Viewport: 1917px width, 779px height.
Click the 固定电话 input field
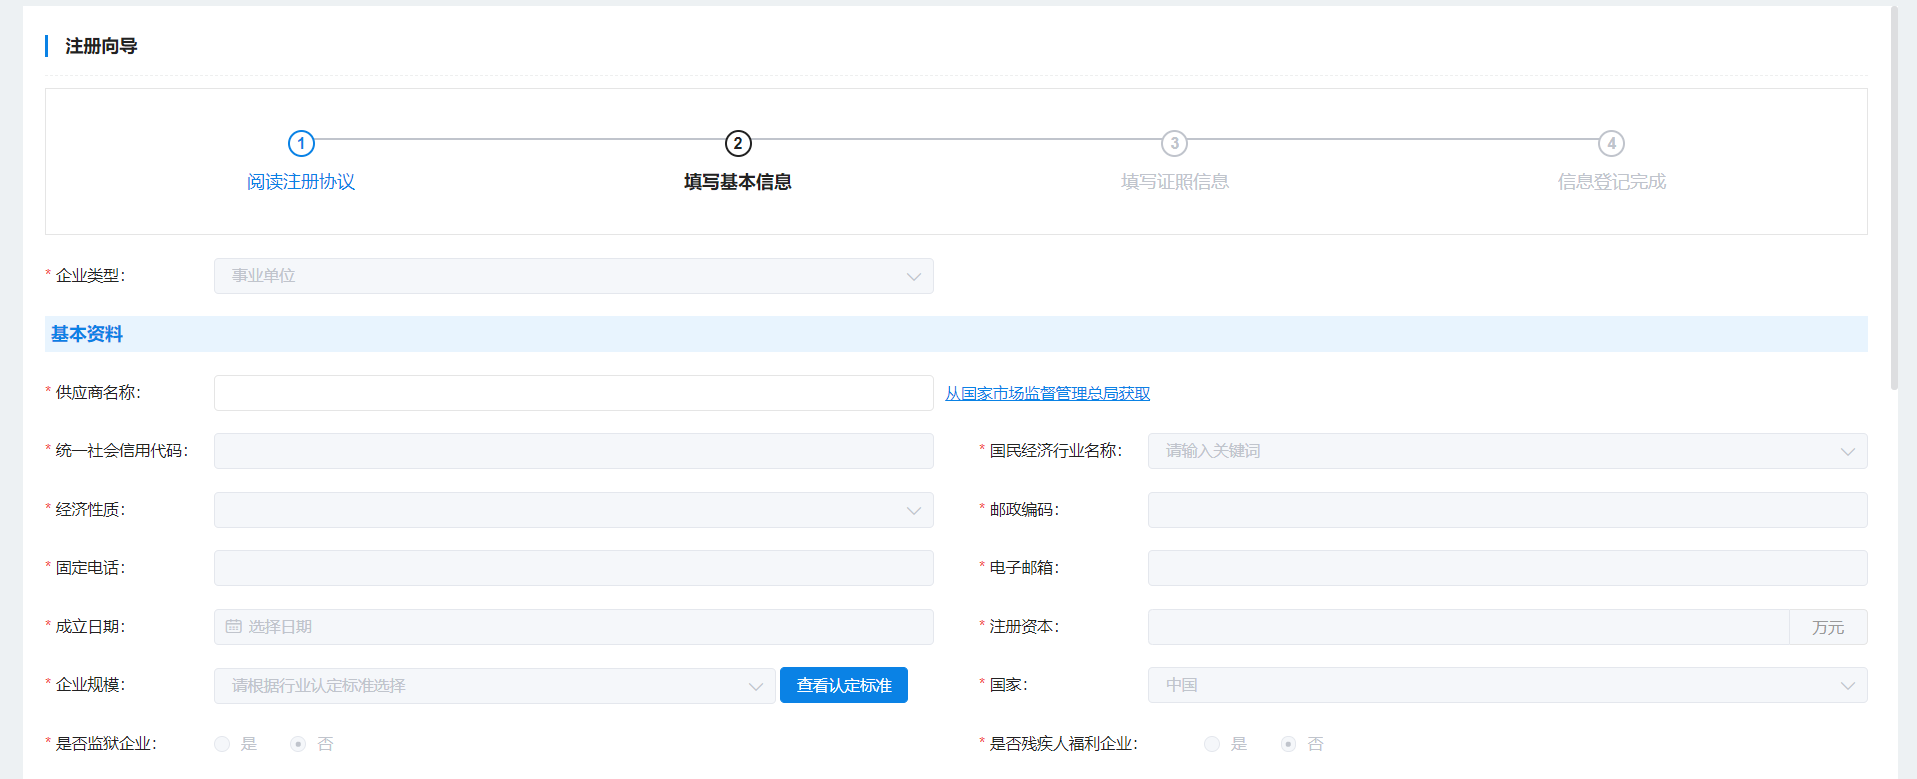(574, 568)
